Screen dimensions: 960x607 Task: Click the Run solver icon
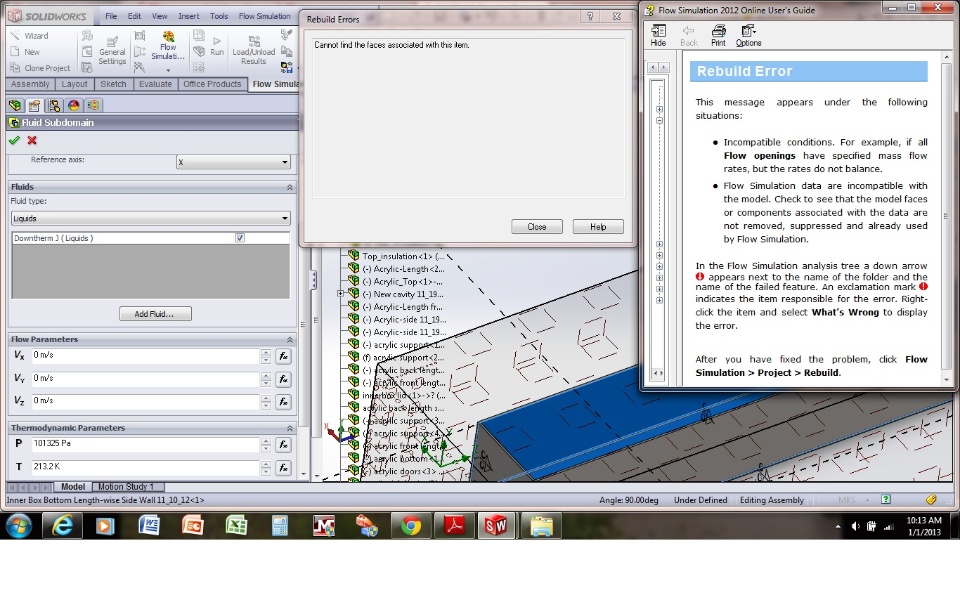217,47
